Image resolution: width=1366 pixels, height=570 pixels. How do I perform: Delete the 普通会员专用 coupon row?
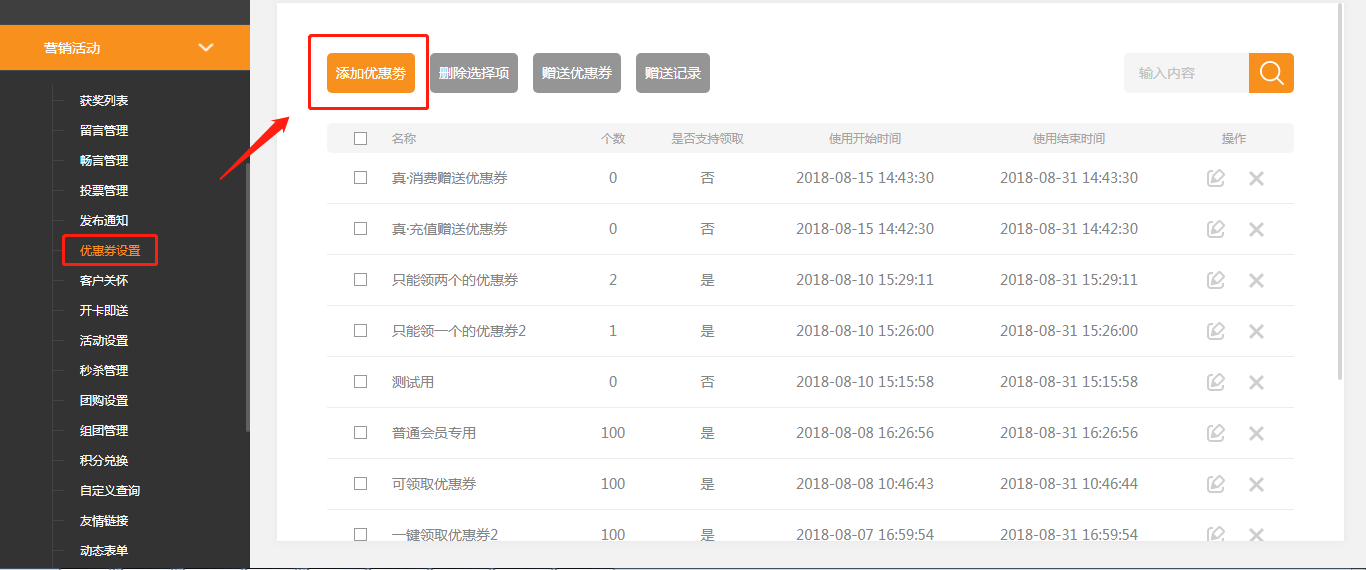(x=1256, y=433)
